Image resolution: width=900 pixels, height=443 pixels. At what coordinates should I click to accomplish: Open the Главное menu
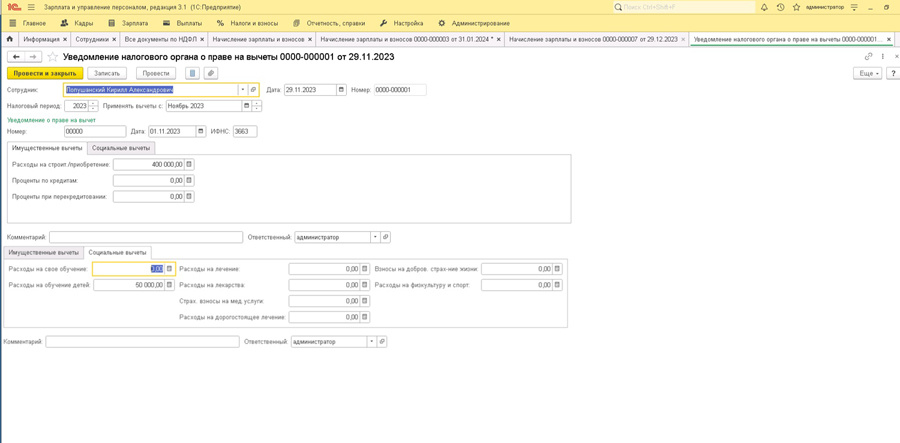click(x=28, y=24)
